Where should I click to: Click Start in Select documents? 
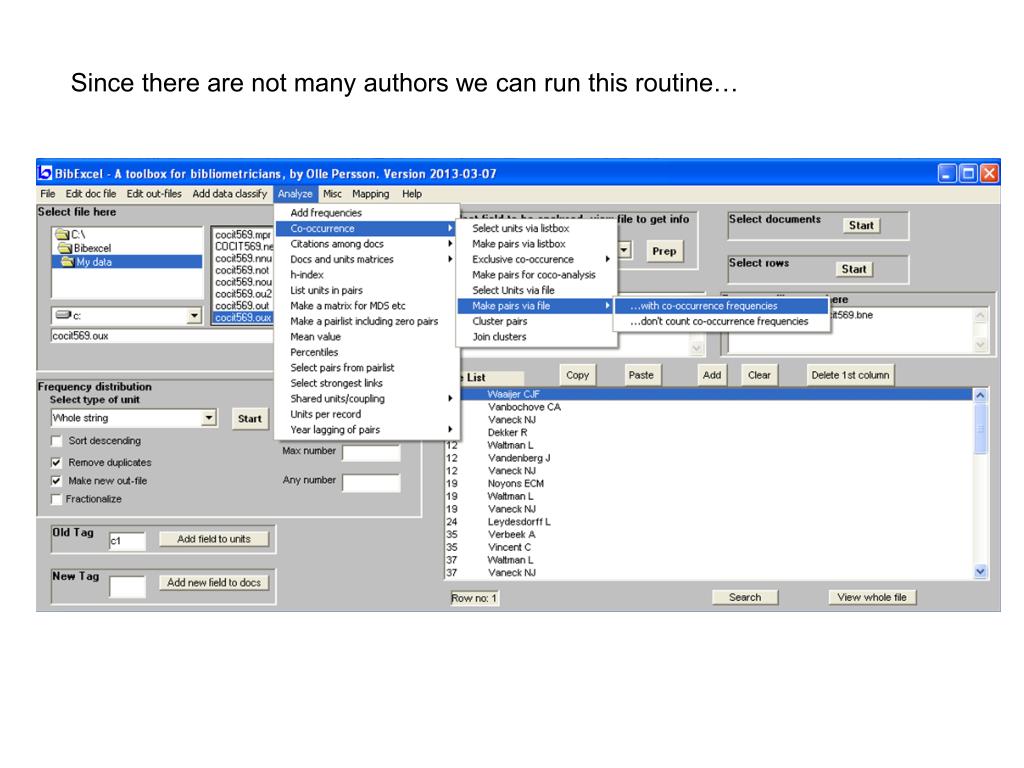(861, 225)
